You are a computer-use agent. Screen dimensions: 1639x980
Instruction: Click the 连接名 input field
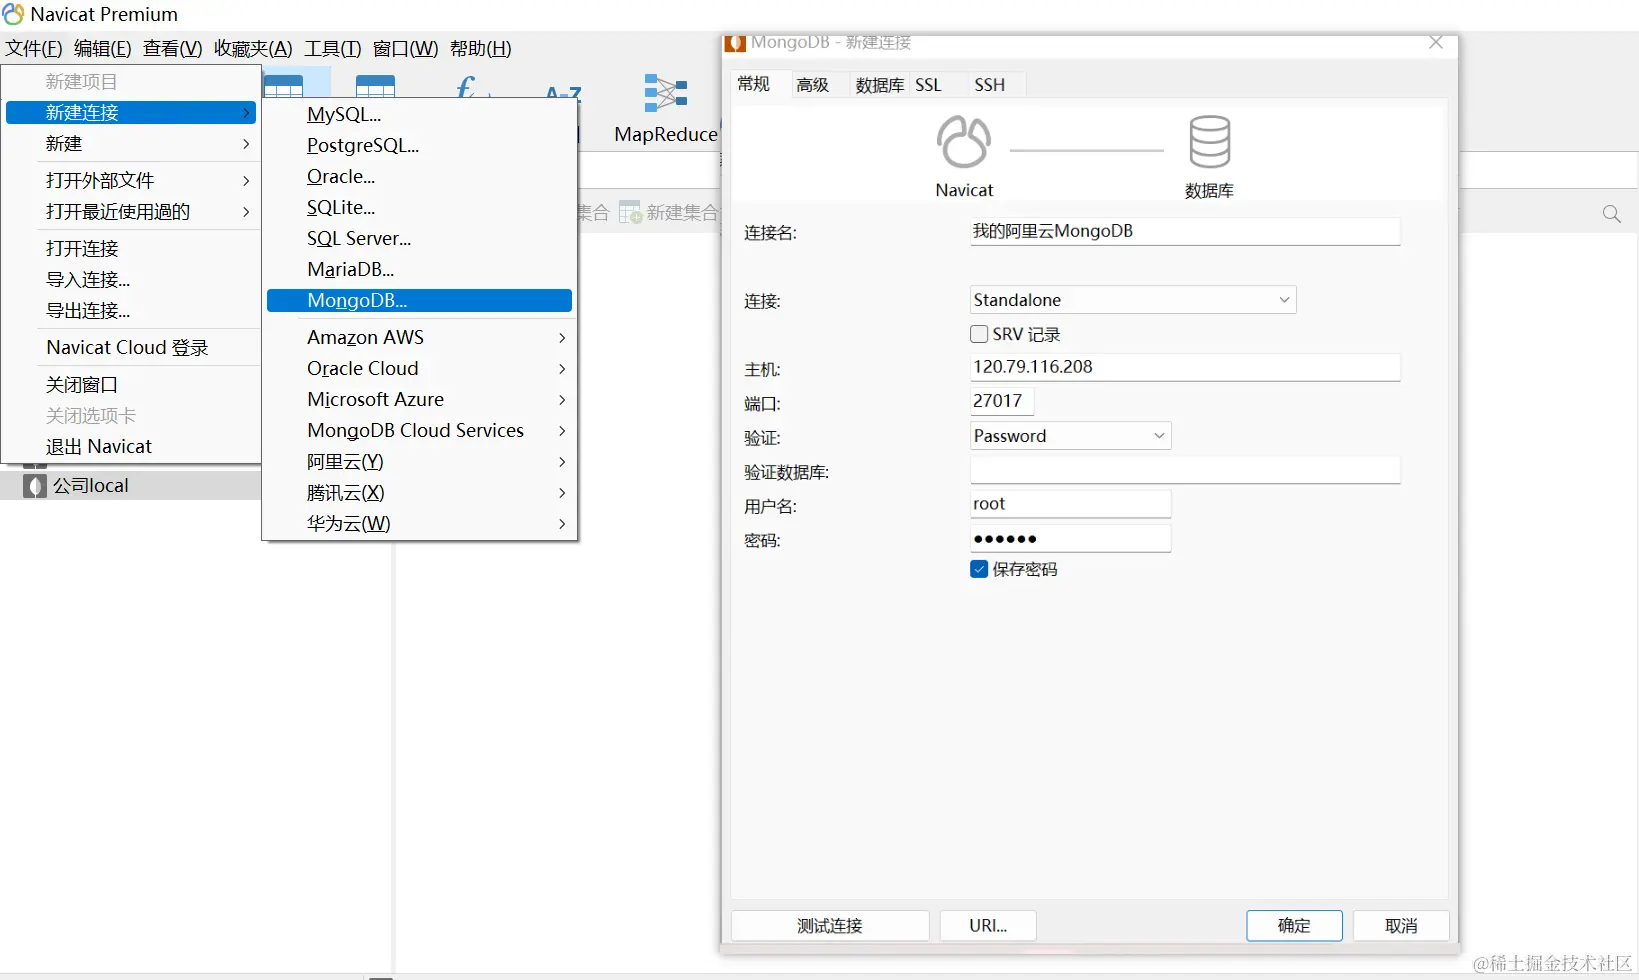point(1185,231)
